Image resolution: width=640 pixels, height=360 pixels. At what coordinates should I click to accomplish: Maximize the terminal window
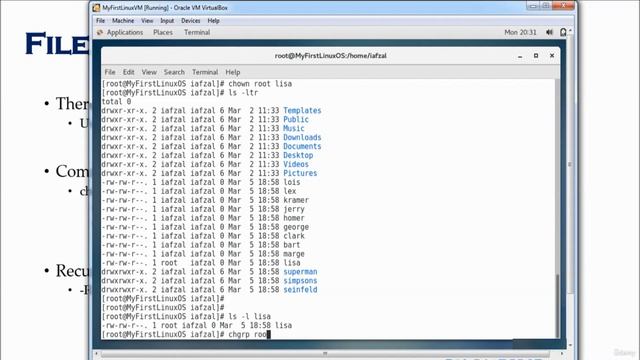tap(536, 56)
